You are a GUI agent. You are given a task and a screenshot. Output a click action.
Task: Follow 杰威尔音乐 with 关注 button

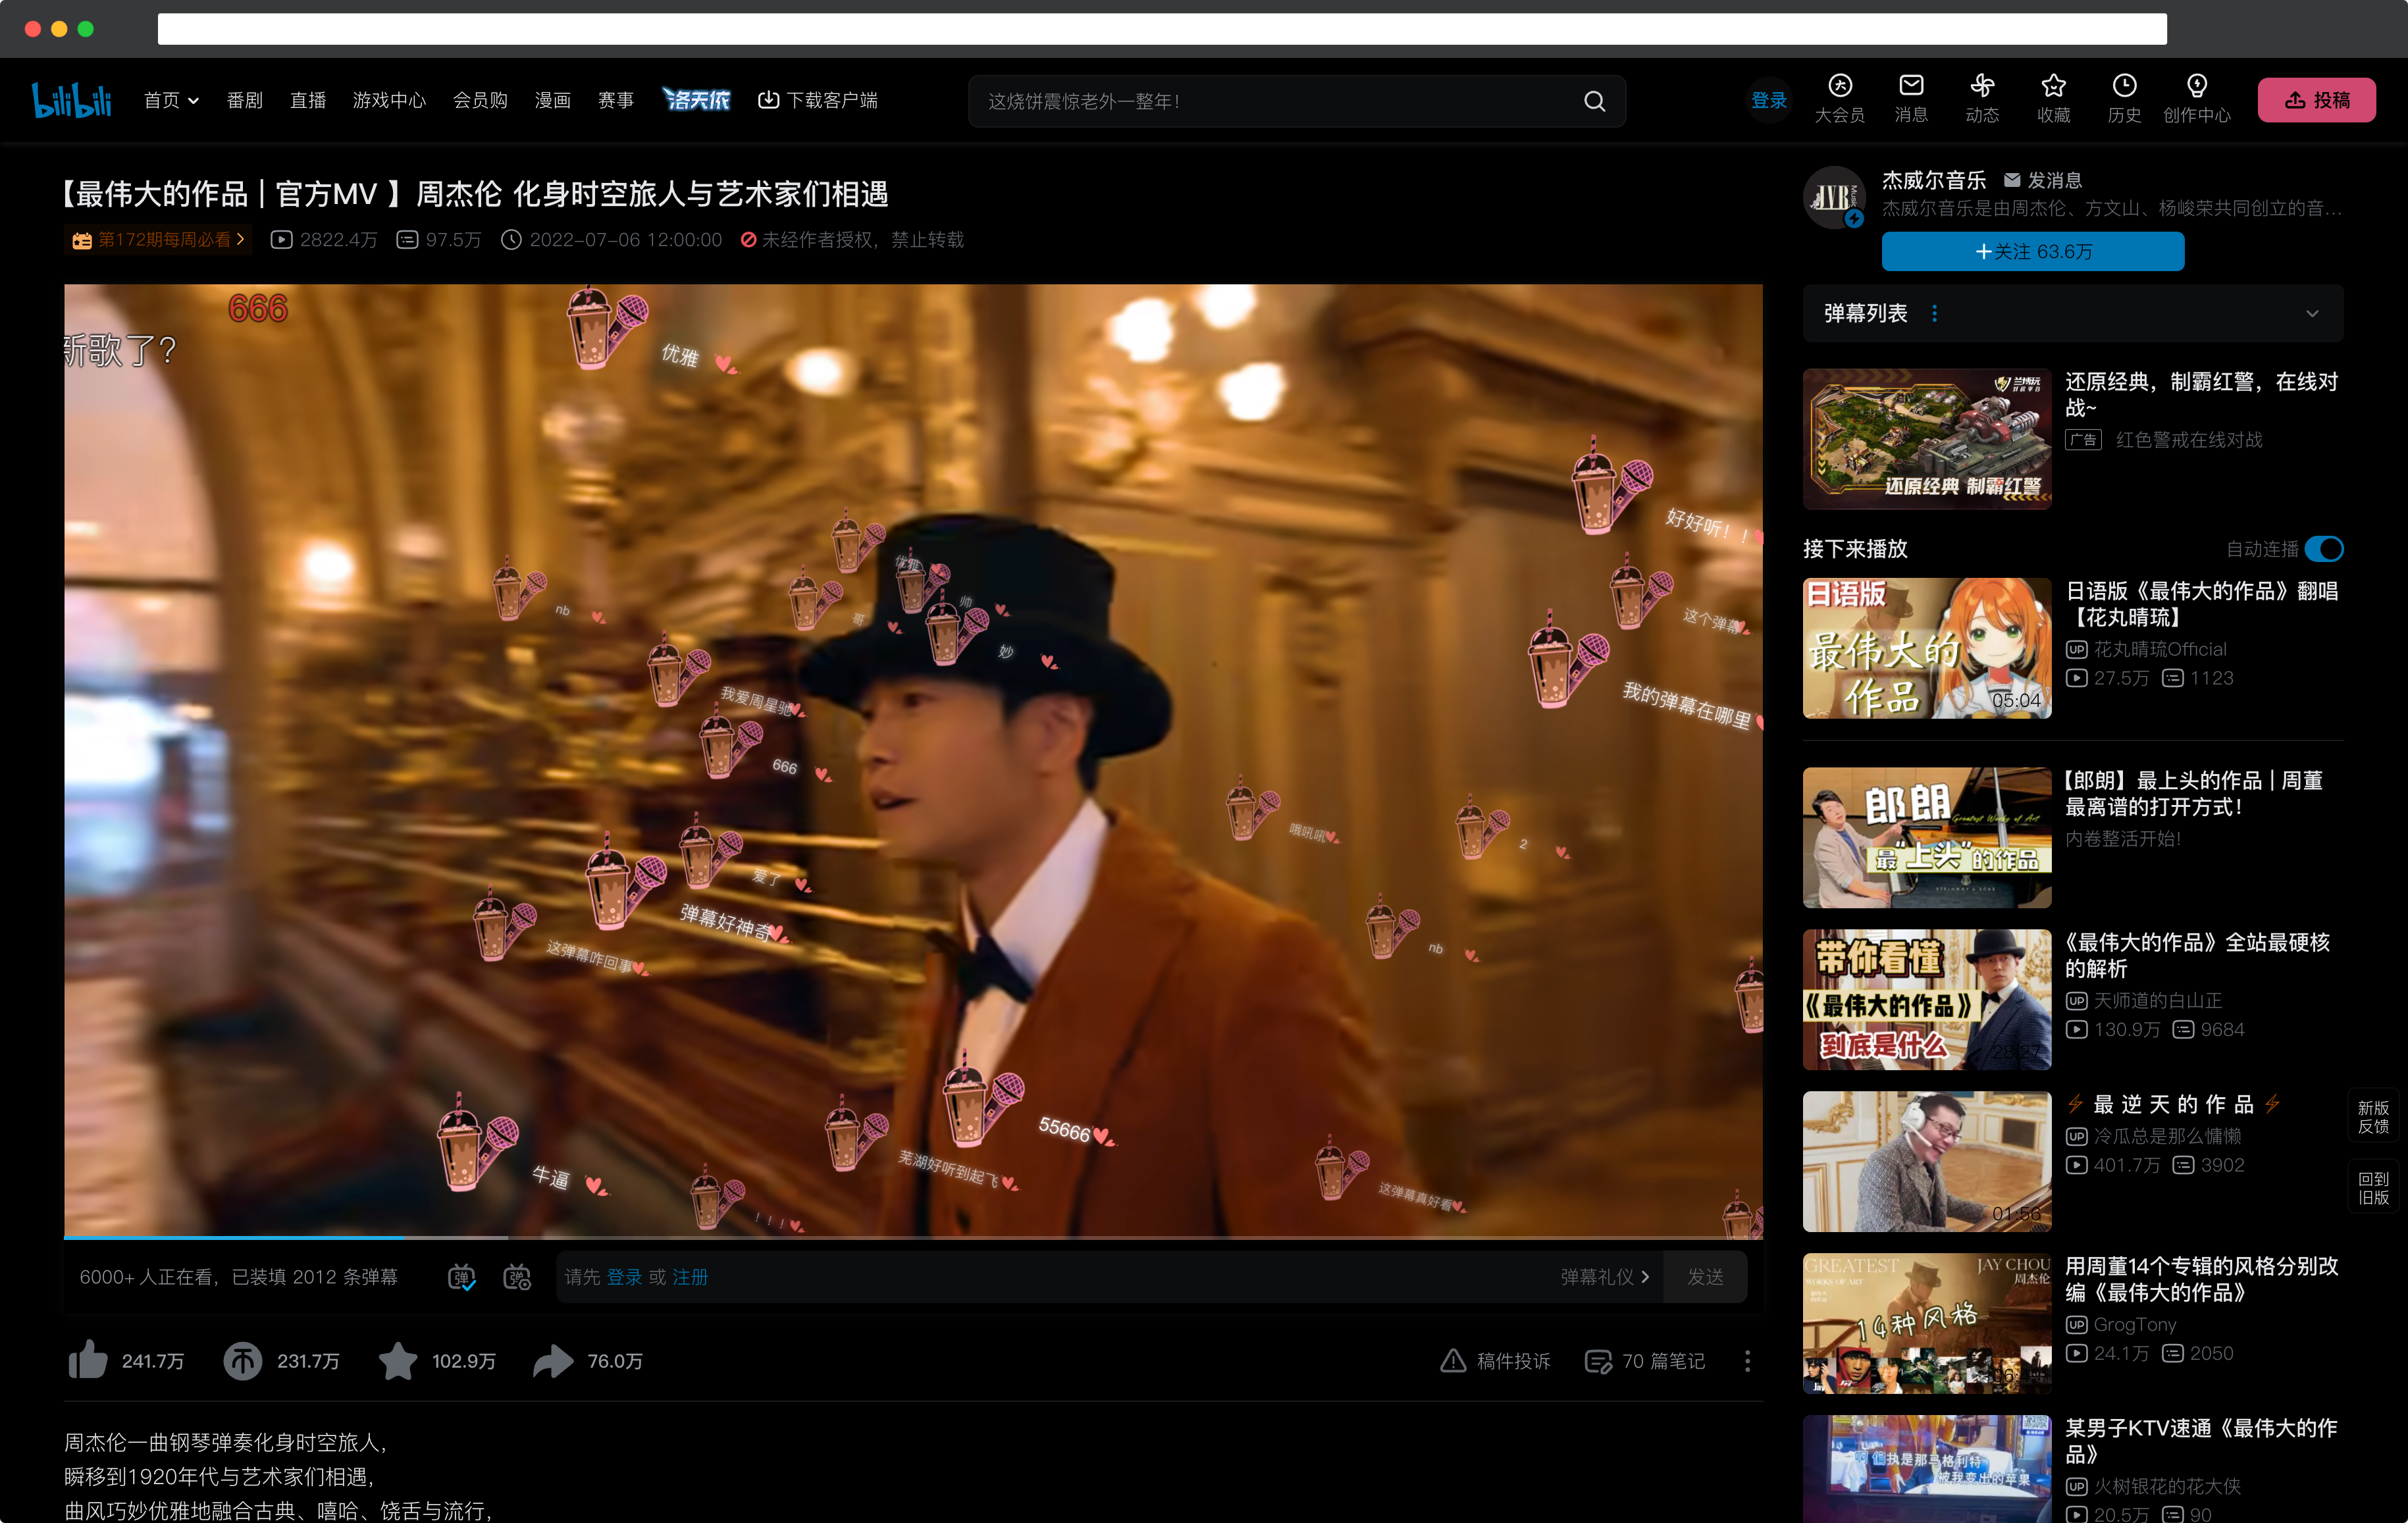(x=2032, y=251)
